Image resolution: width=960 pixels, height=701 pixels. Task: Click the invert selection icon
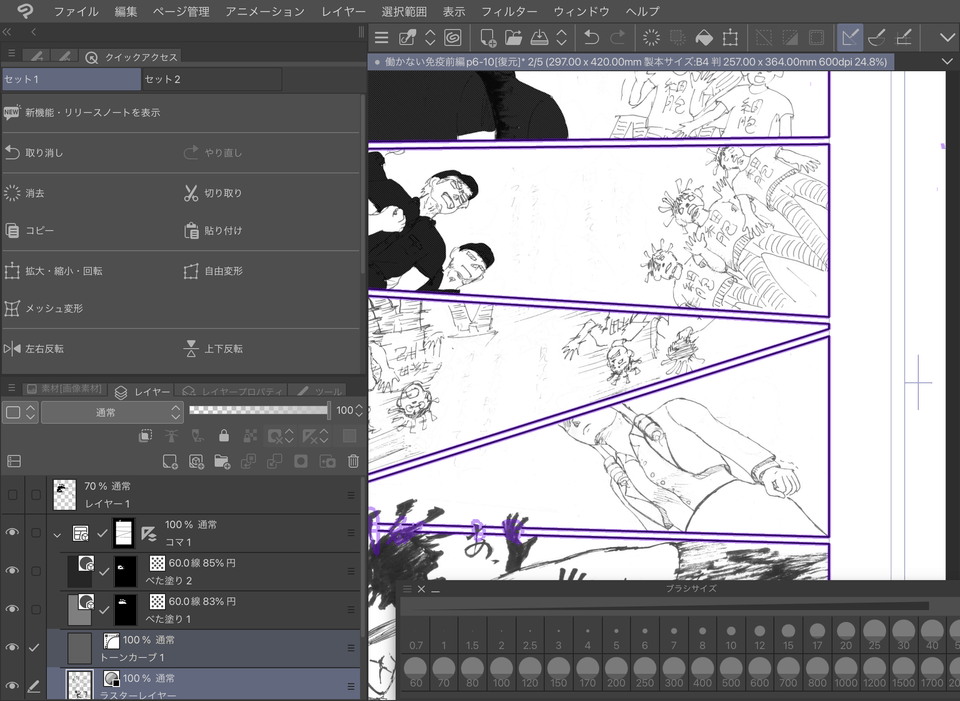click(x=790, y=38)
